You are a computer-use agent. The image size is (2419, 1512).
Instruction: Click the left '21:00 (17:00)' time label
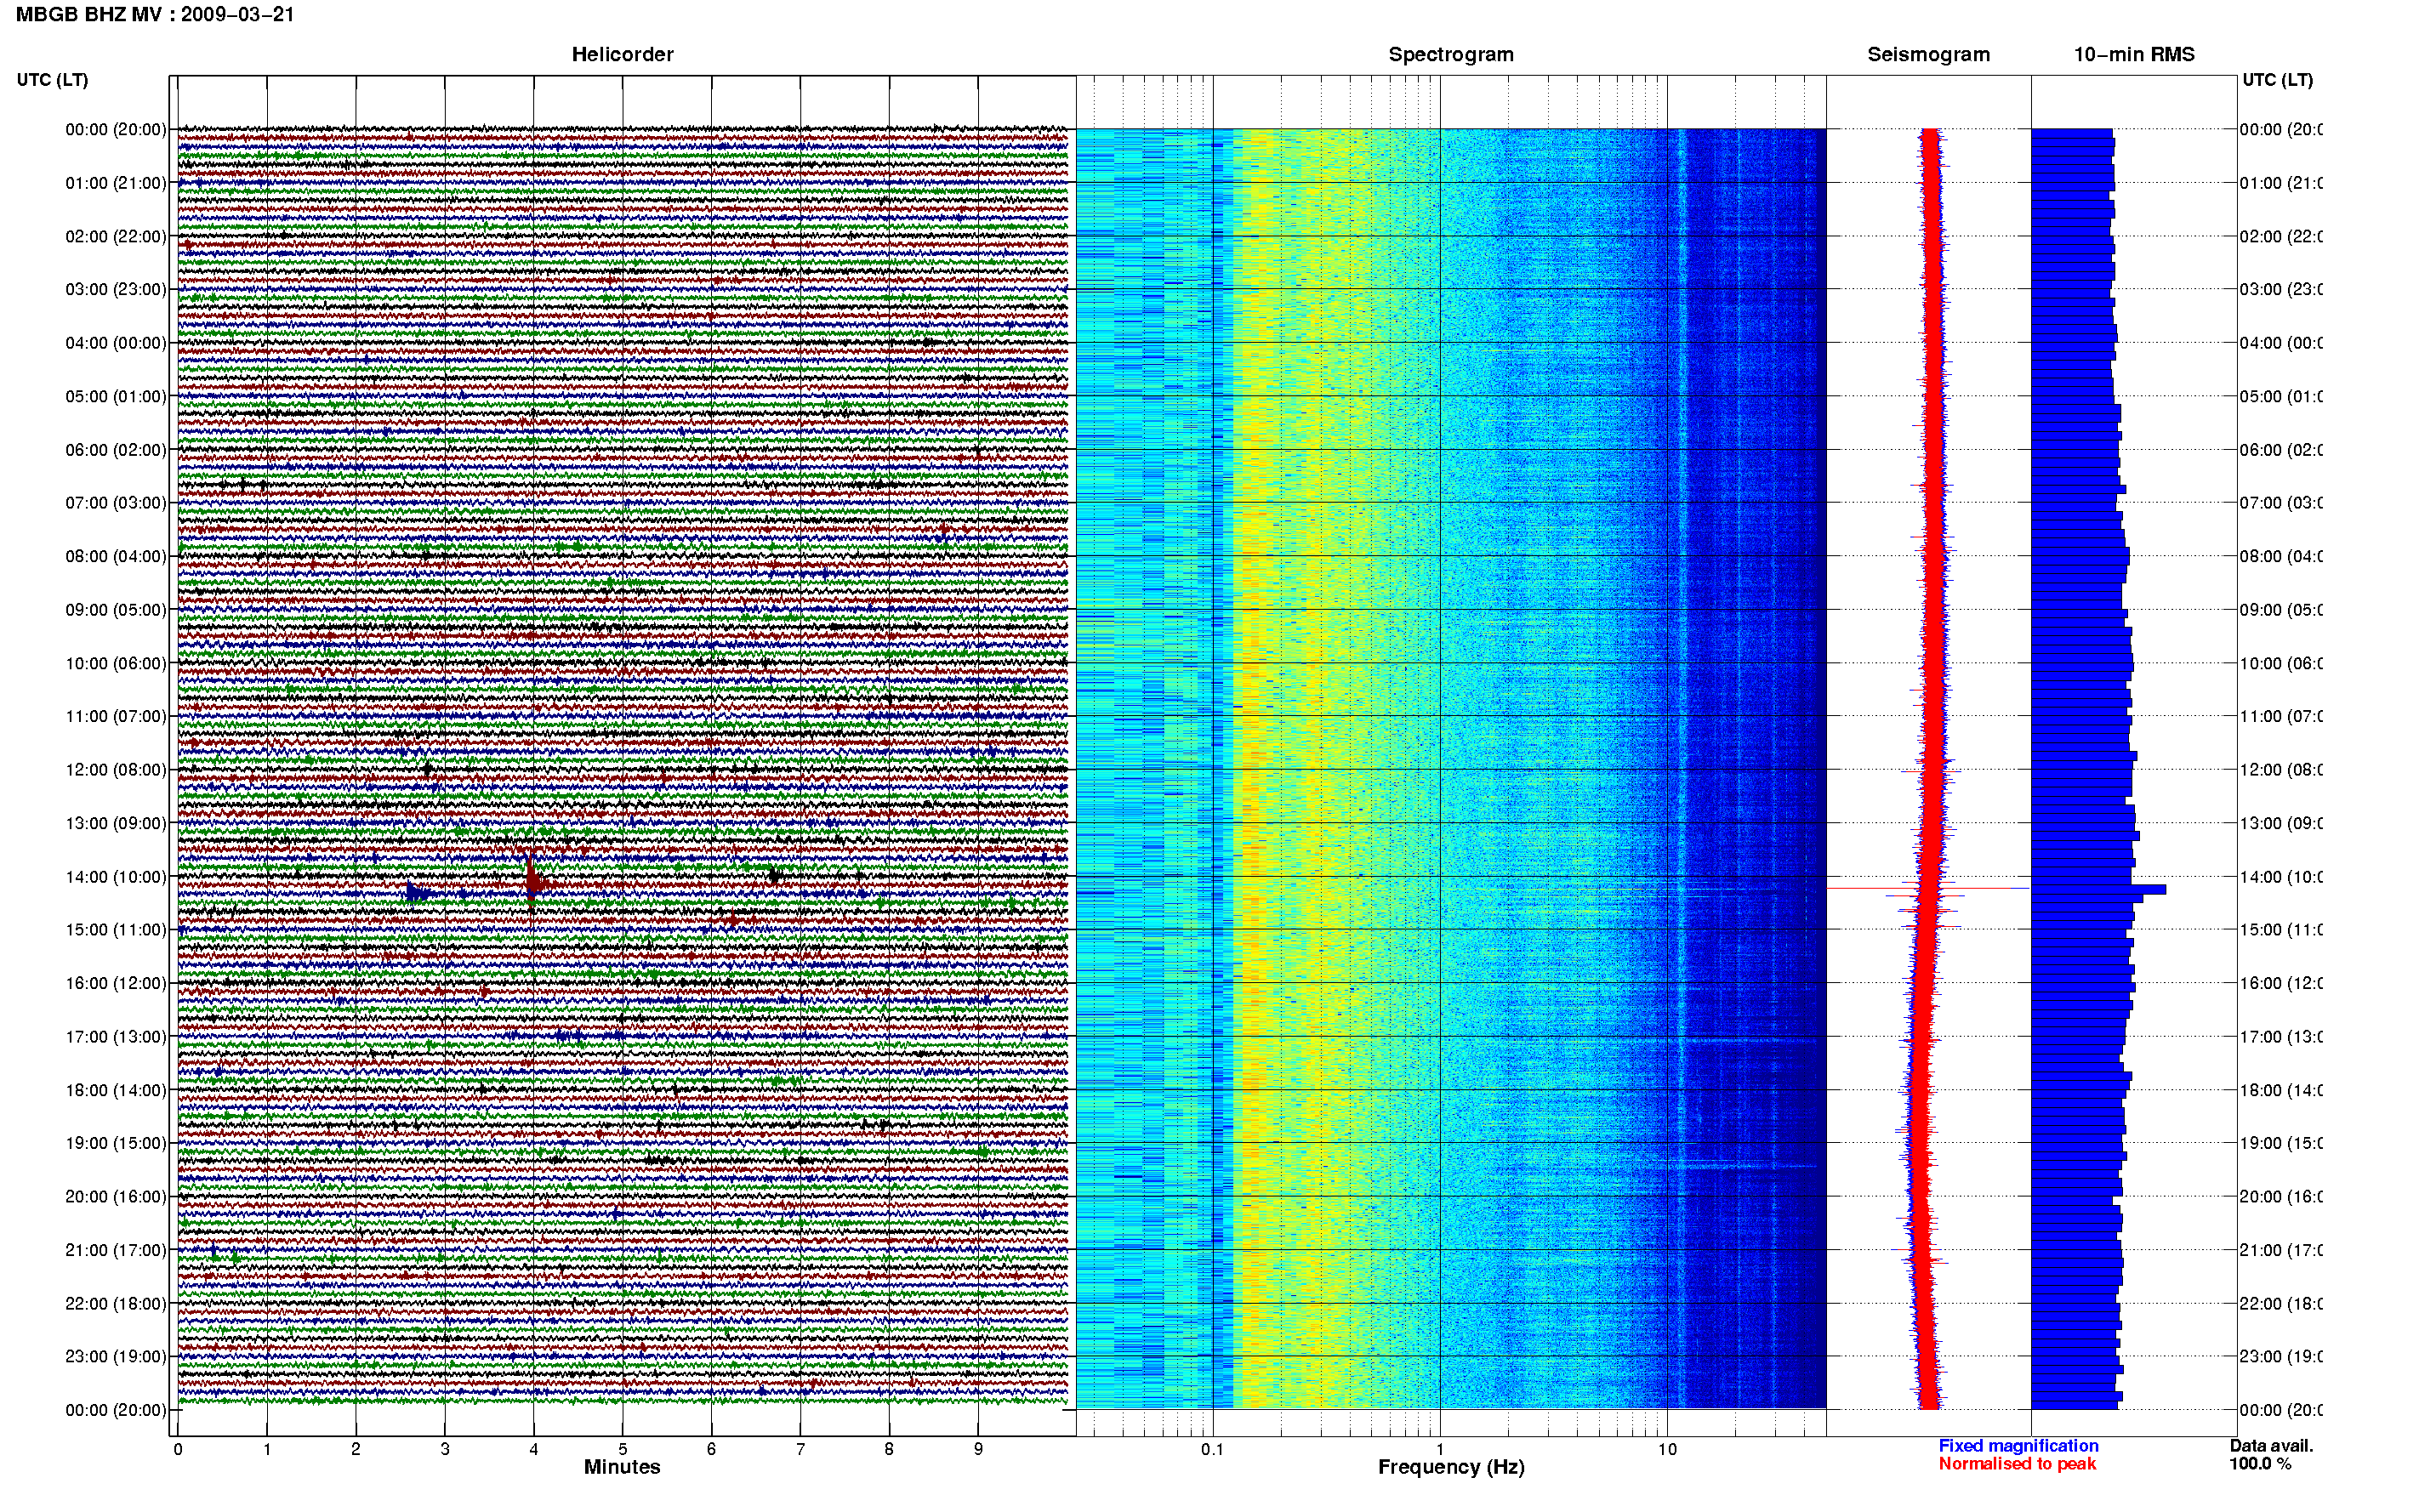click(116, 1250)
